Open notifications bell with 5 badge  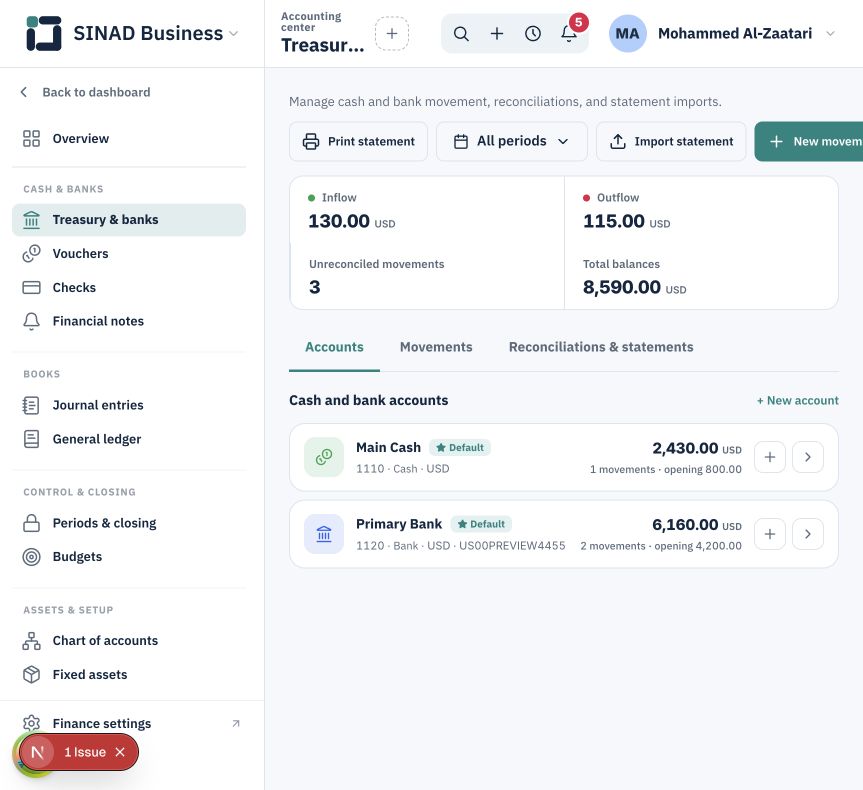click(570, 32)
